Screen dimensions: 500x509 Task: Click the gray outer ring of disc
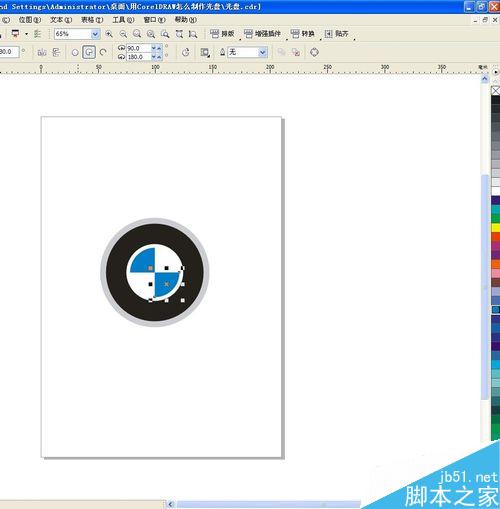(155, 221)
